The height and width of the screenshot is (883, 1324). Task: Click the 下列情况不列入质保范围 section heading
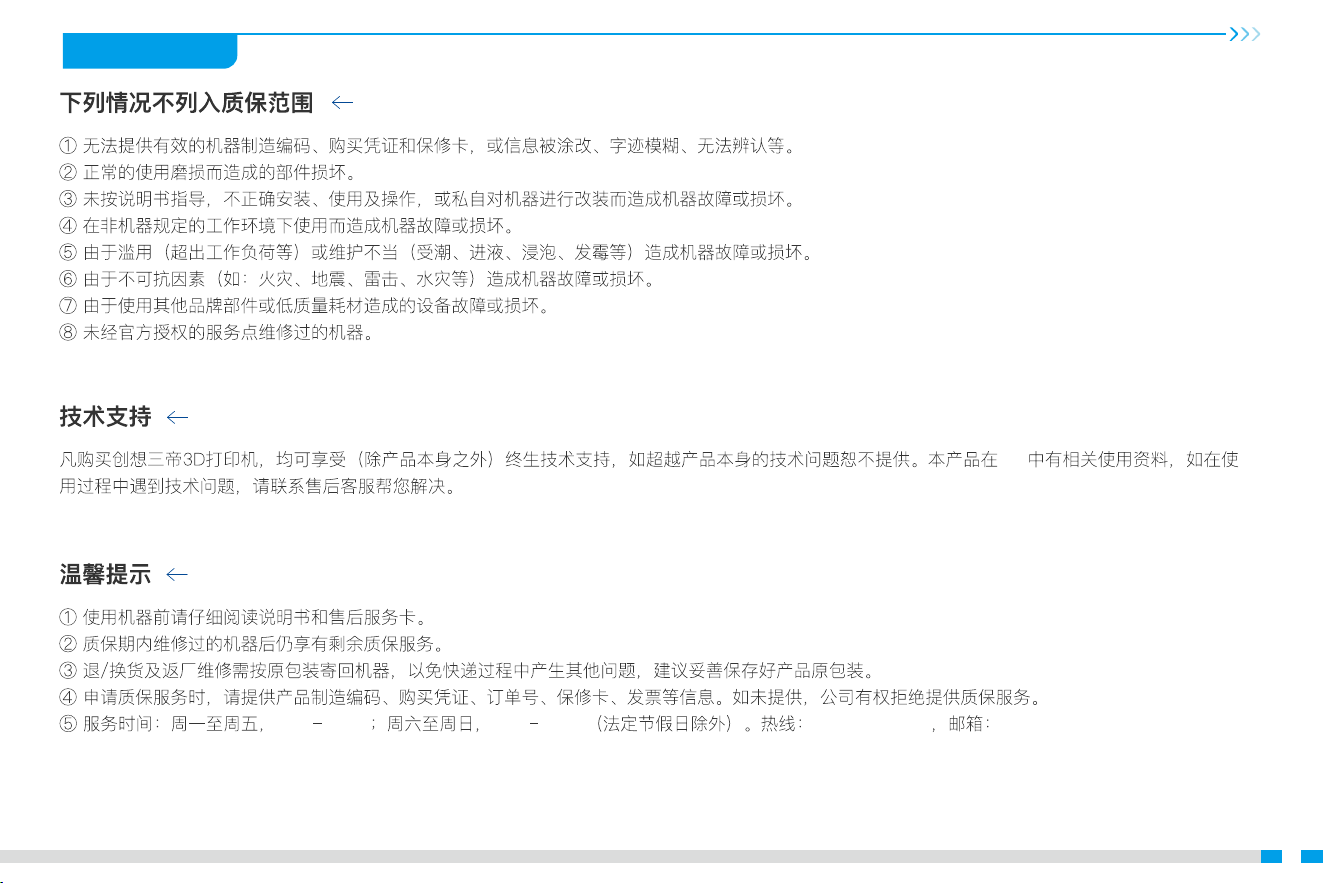pyautogui.click(x=187, y=102)
